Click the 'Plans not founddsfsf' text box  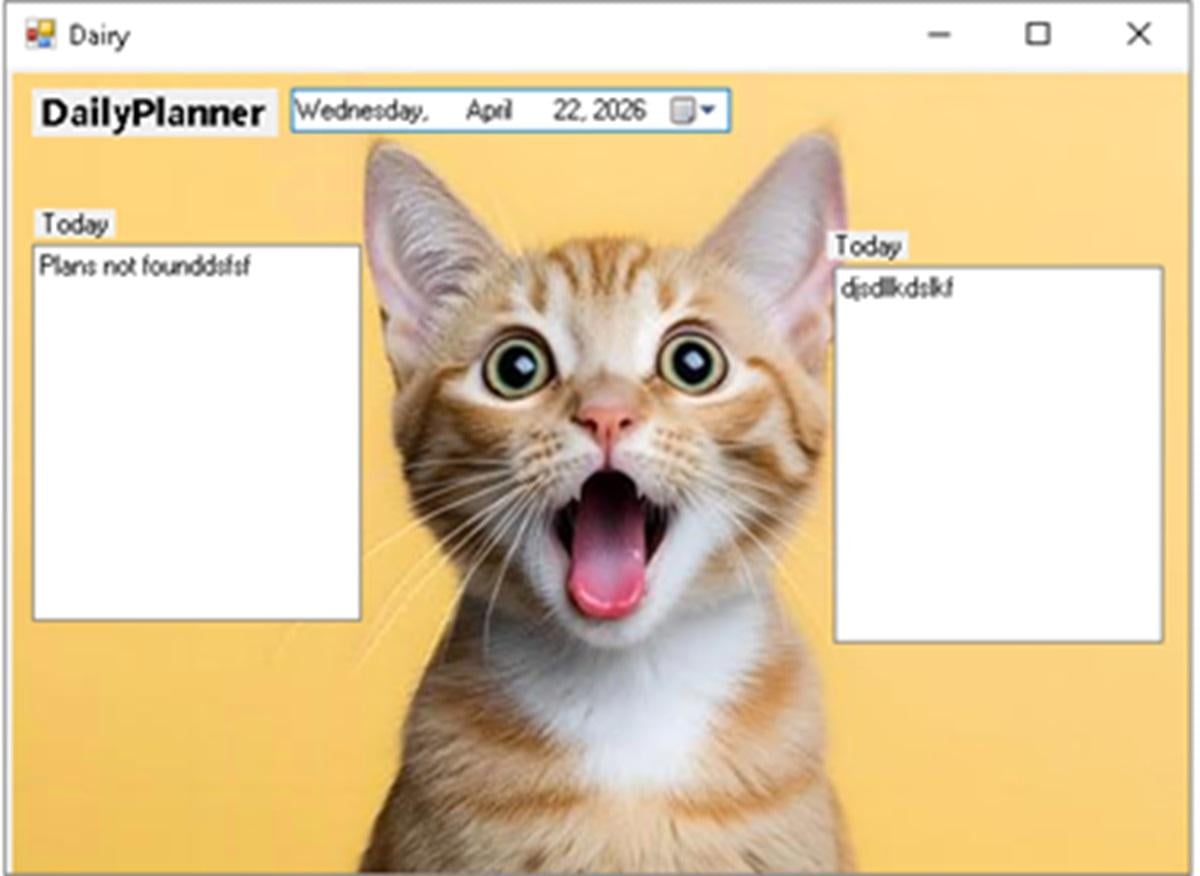(x=197, y=433)
